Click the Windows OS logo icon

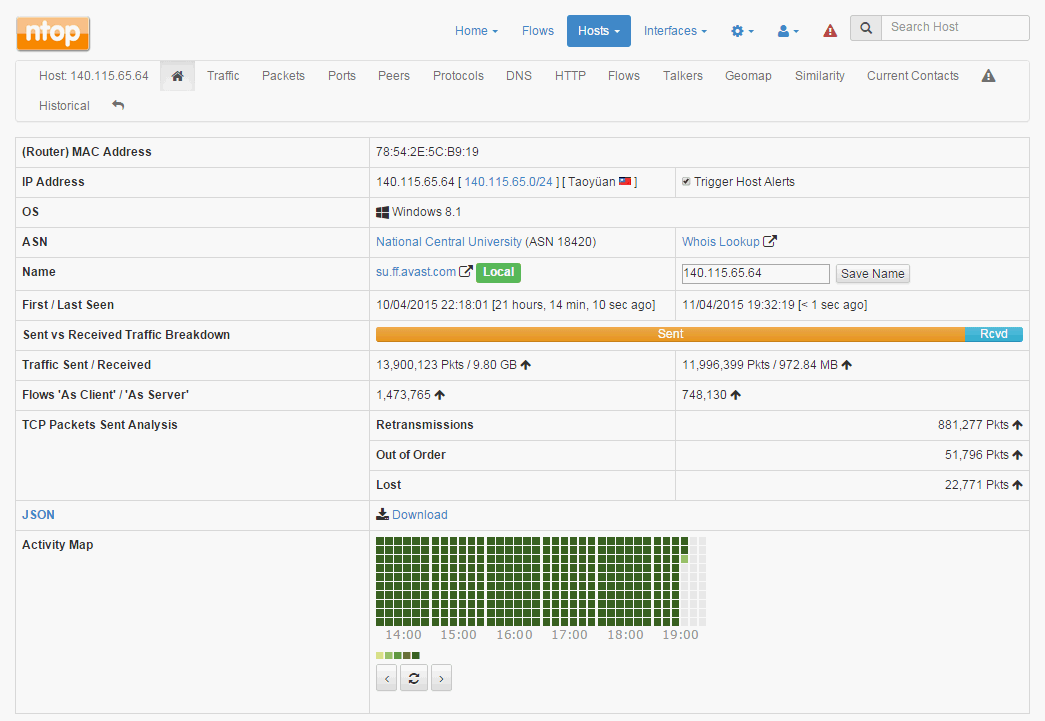(383, 212)
